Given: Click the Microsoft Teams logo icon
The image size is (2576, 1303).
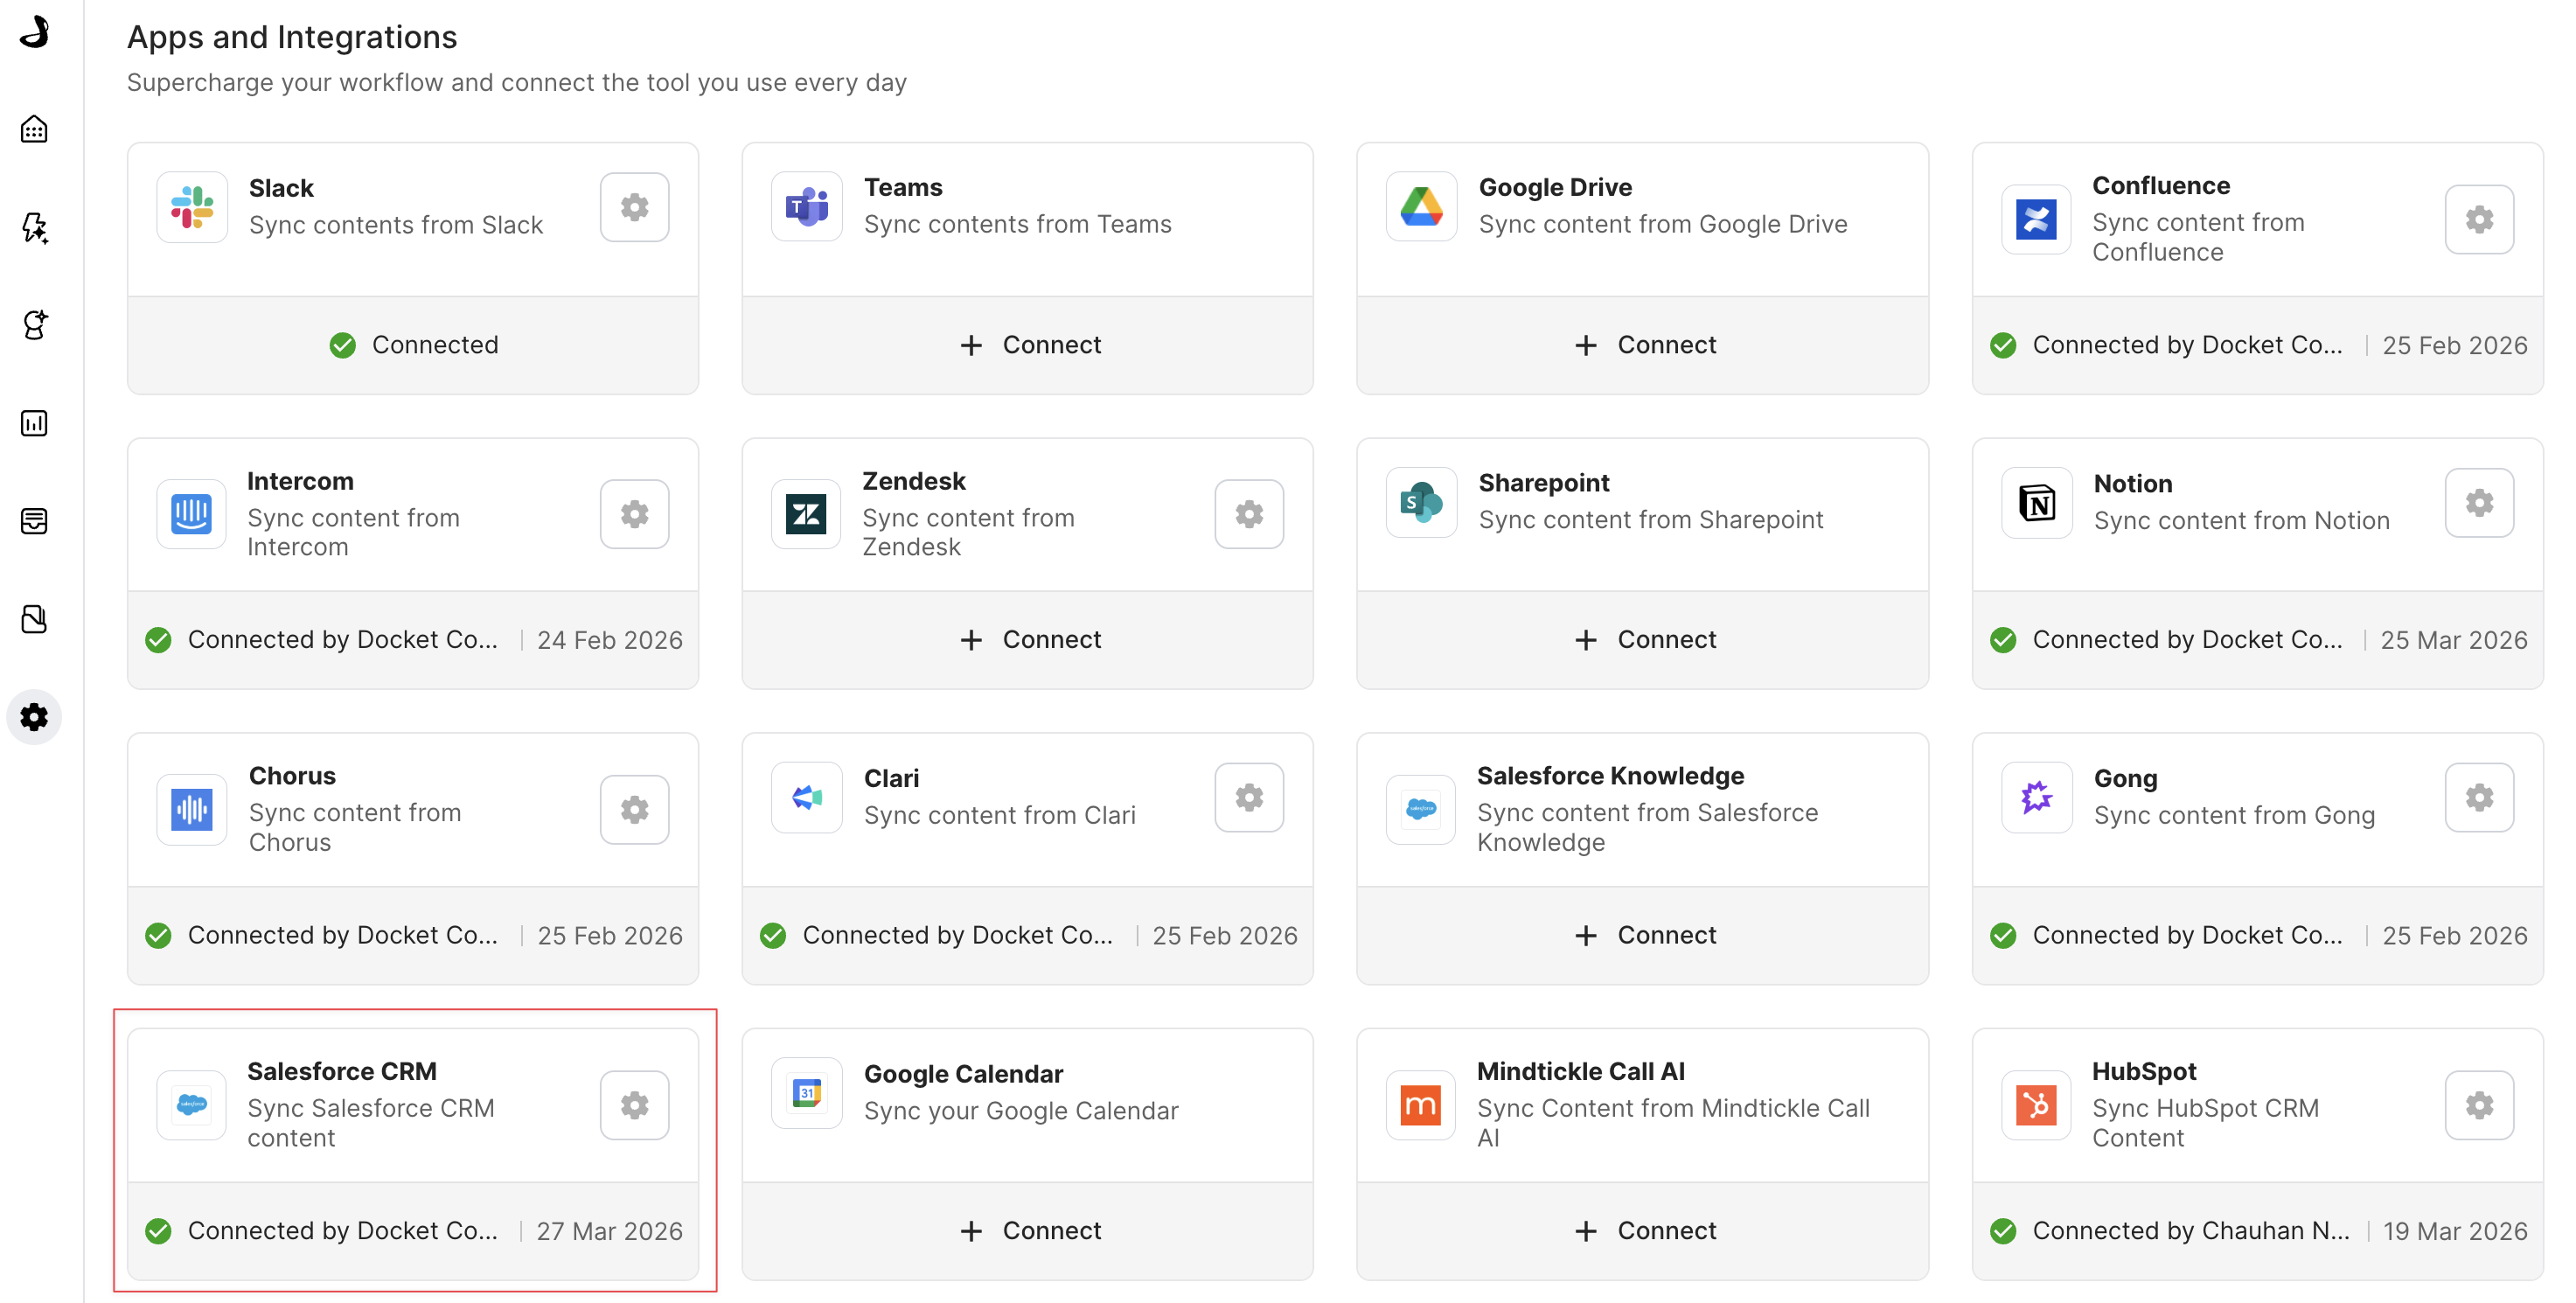Looking at the screenshot, I should (807, 207).
